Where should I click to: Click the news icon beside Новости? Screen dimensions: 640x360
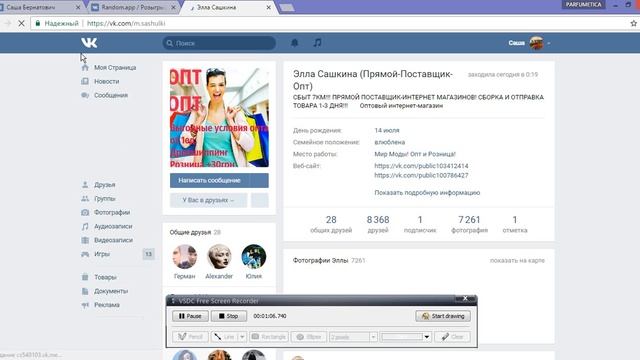[85, 82]
